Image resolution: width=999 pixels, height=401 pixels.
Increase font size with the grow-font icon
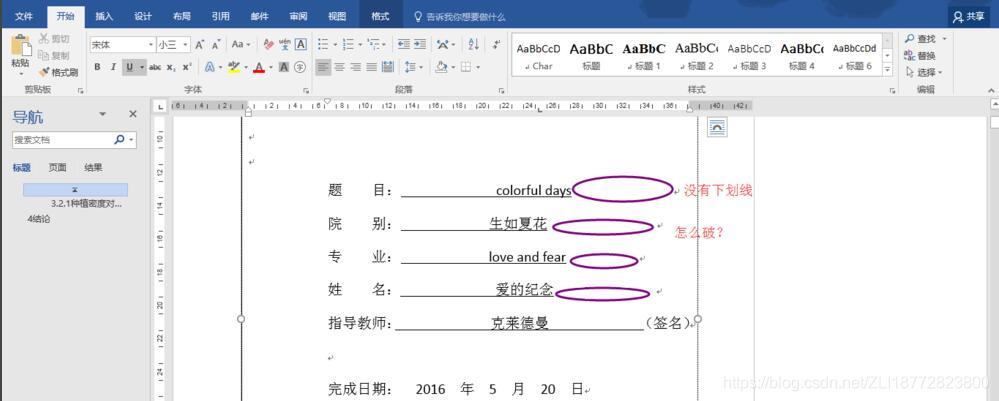coord(200,45)
